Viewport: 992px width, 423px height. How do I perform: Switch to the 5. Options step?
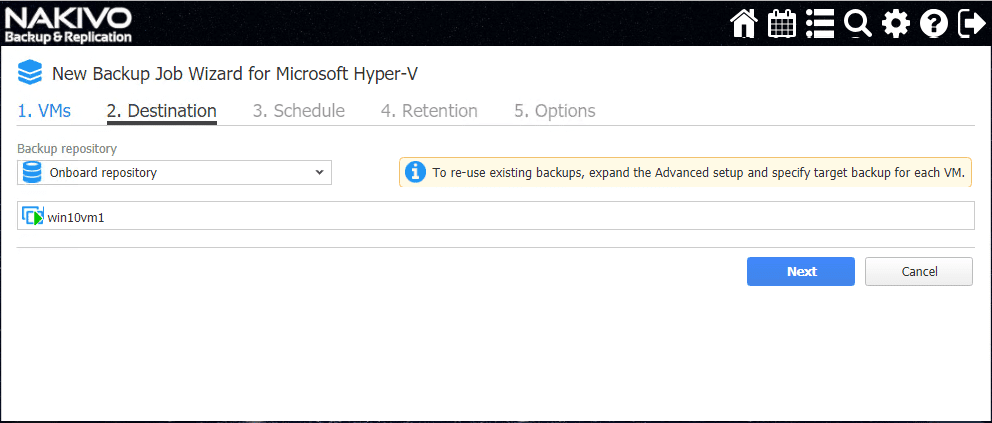pos(554,111)
